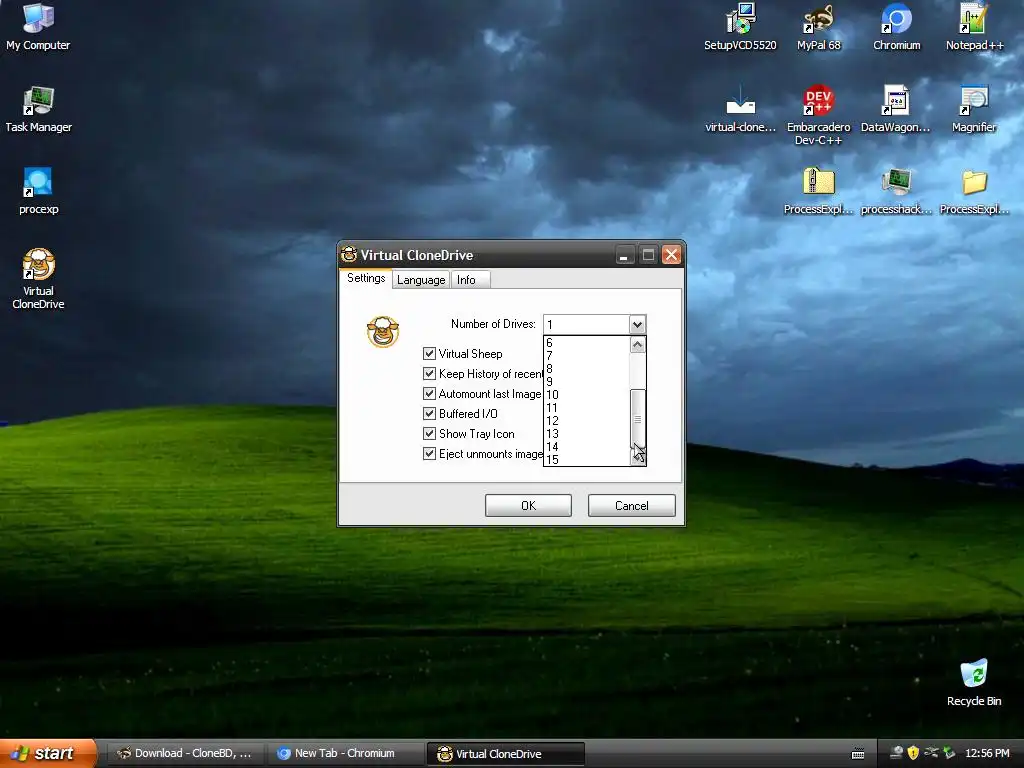Close the Virtual CloneDrive window
Viewport: 1024px width, 768px height.
coord(671,255)
